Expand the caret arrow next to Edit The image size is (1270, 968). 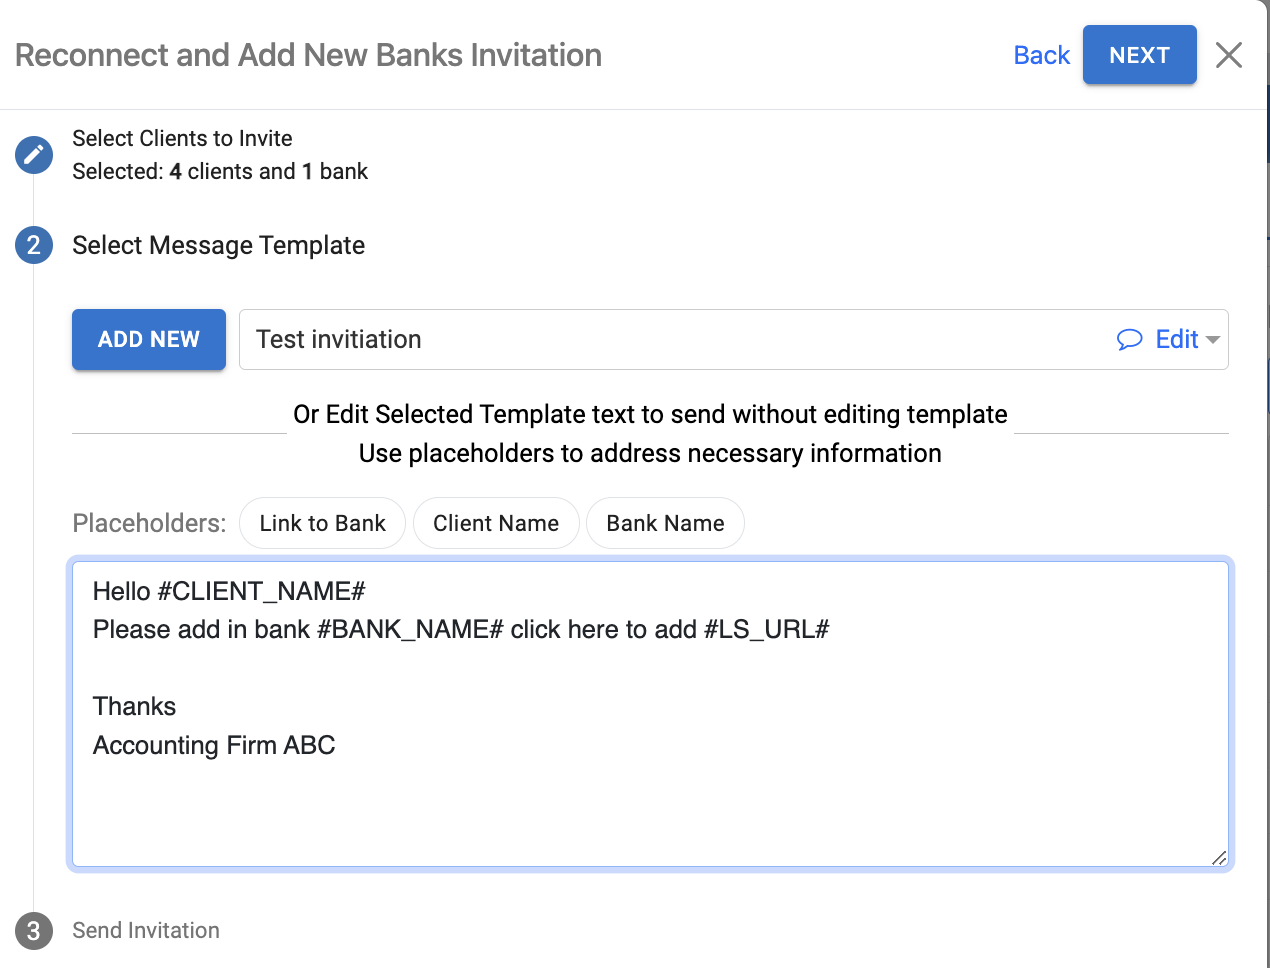1213,340
